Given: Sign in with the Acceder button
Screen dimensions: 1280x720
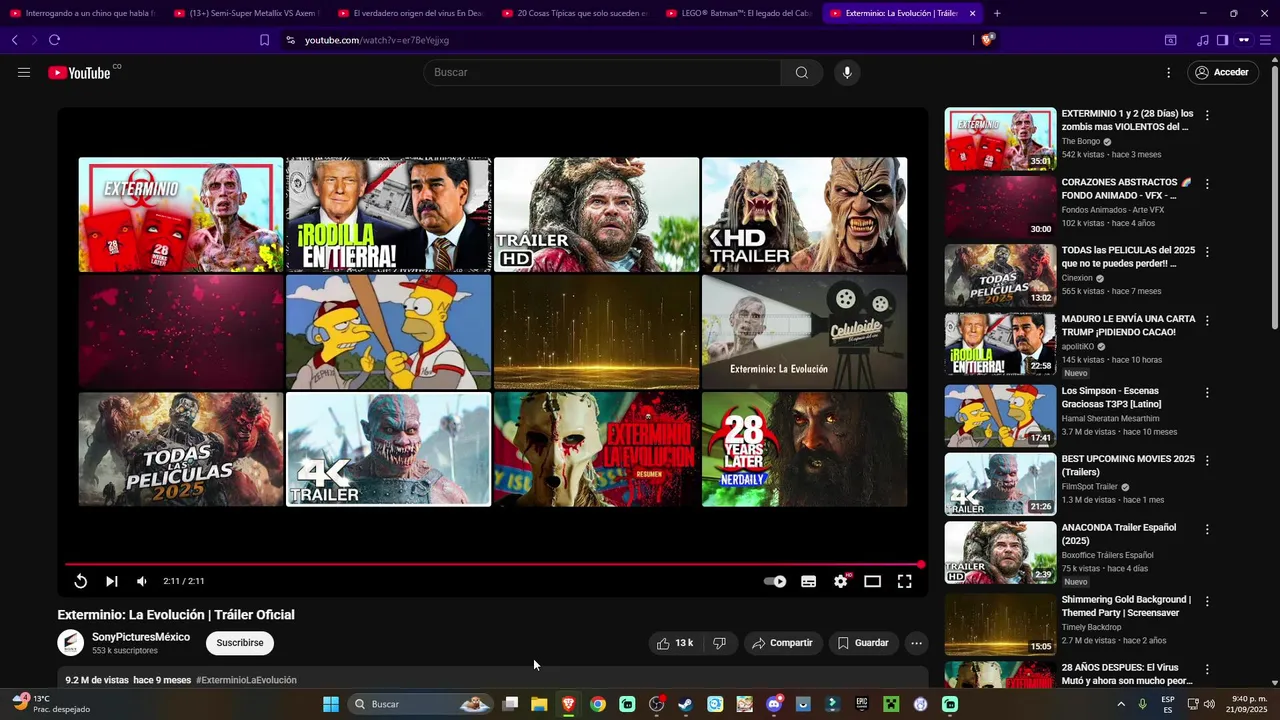Looking at the screenshot, I should (x=1222, y=72).
